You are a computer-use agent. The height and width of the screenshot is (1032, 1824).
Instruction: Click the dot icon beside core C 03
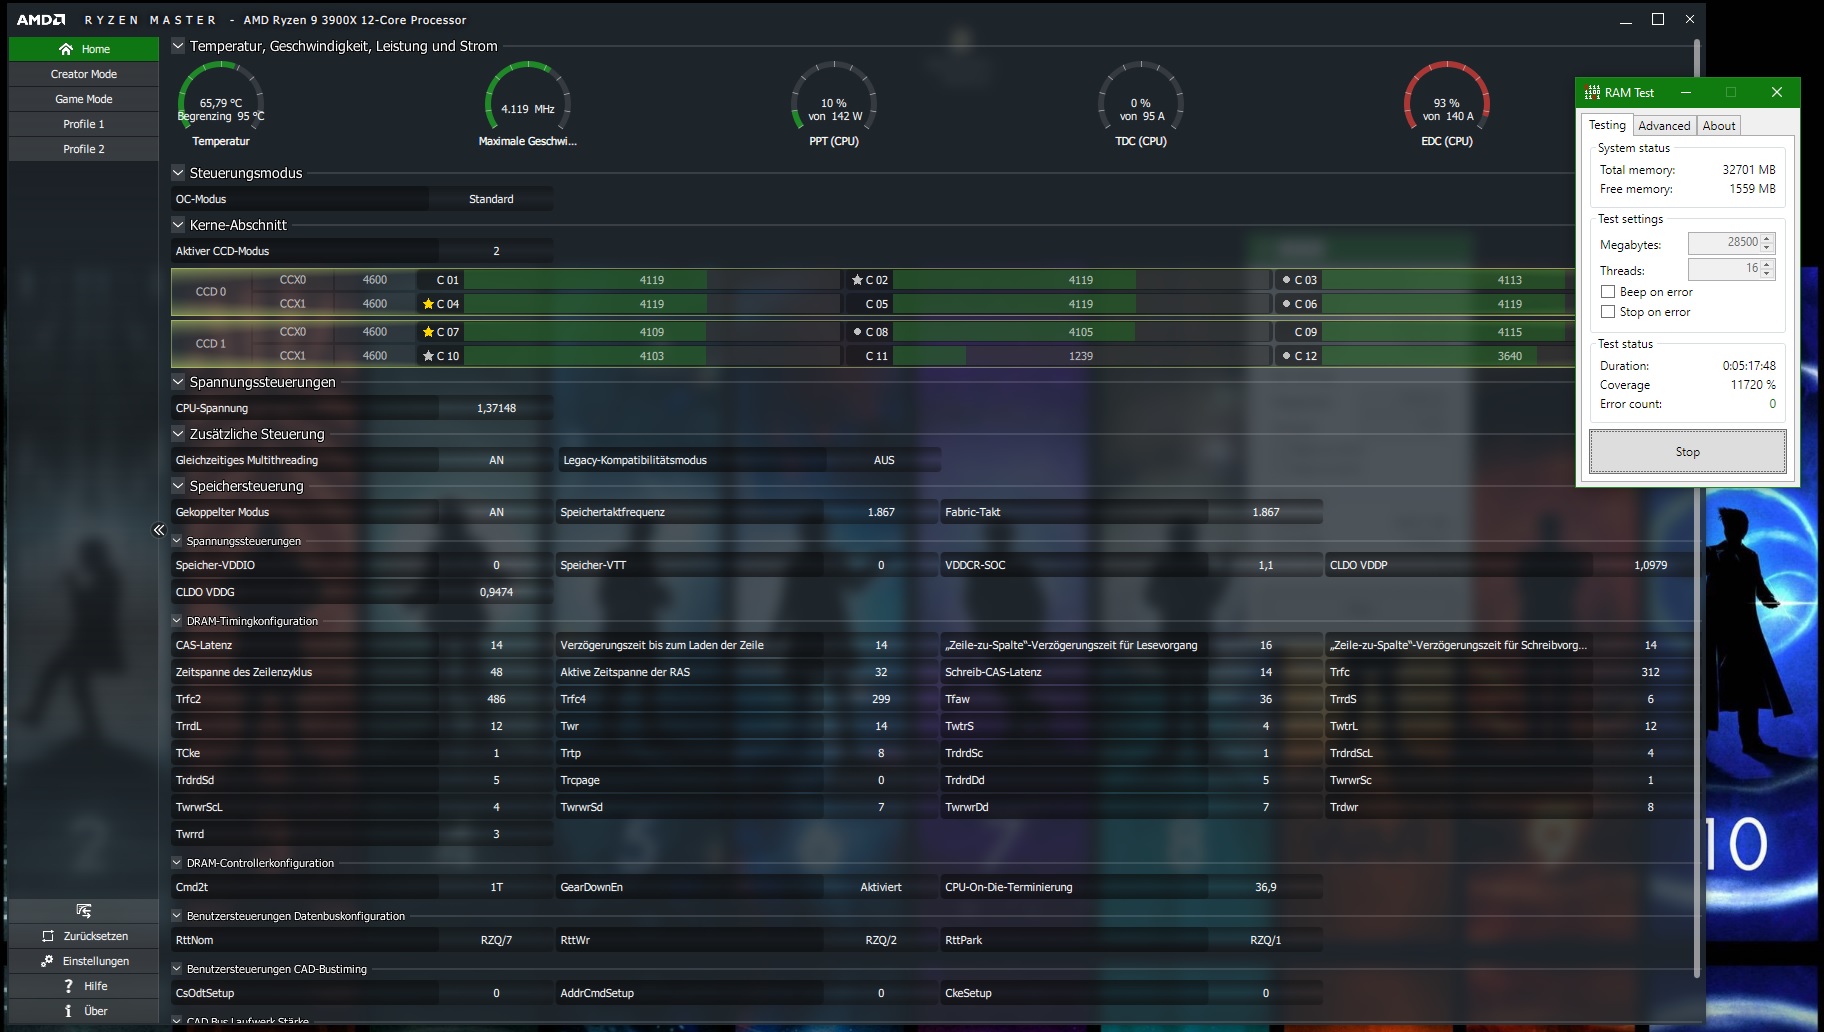[1286, 280]
